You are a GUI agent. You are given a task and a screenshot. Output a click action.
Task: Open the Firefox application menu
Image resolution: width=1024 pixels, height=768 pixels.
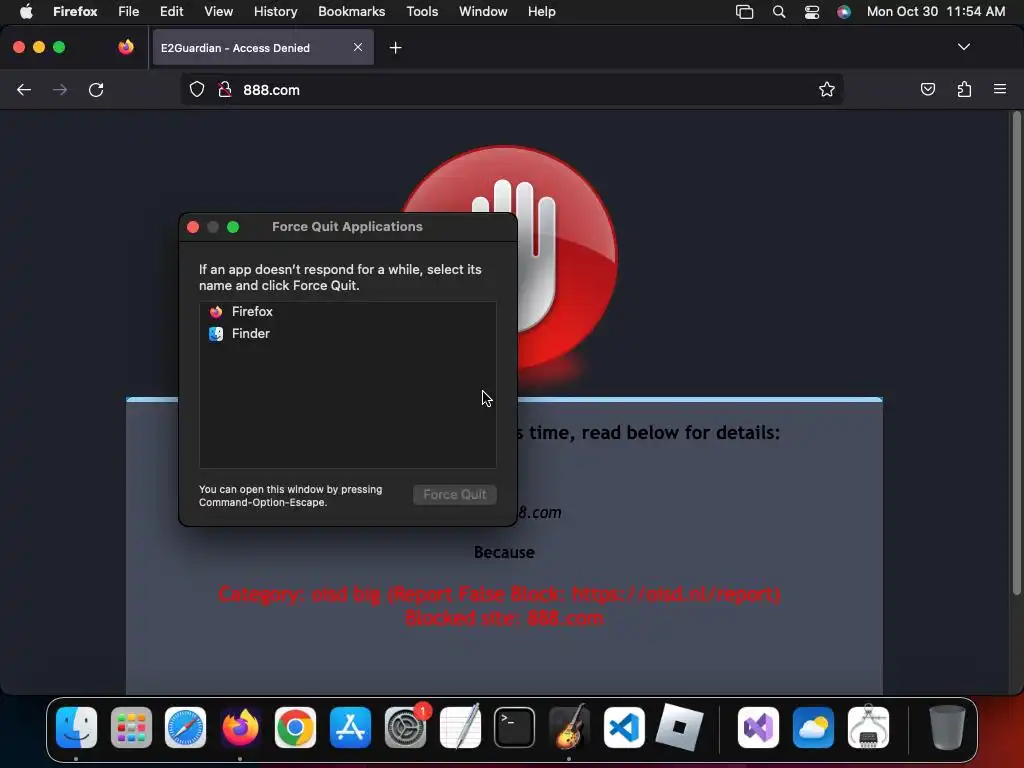[75, 11]
